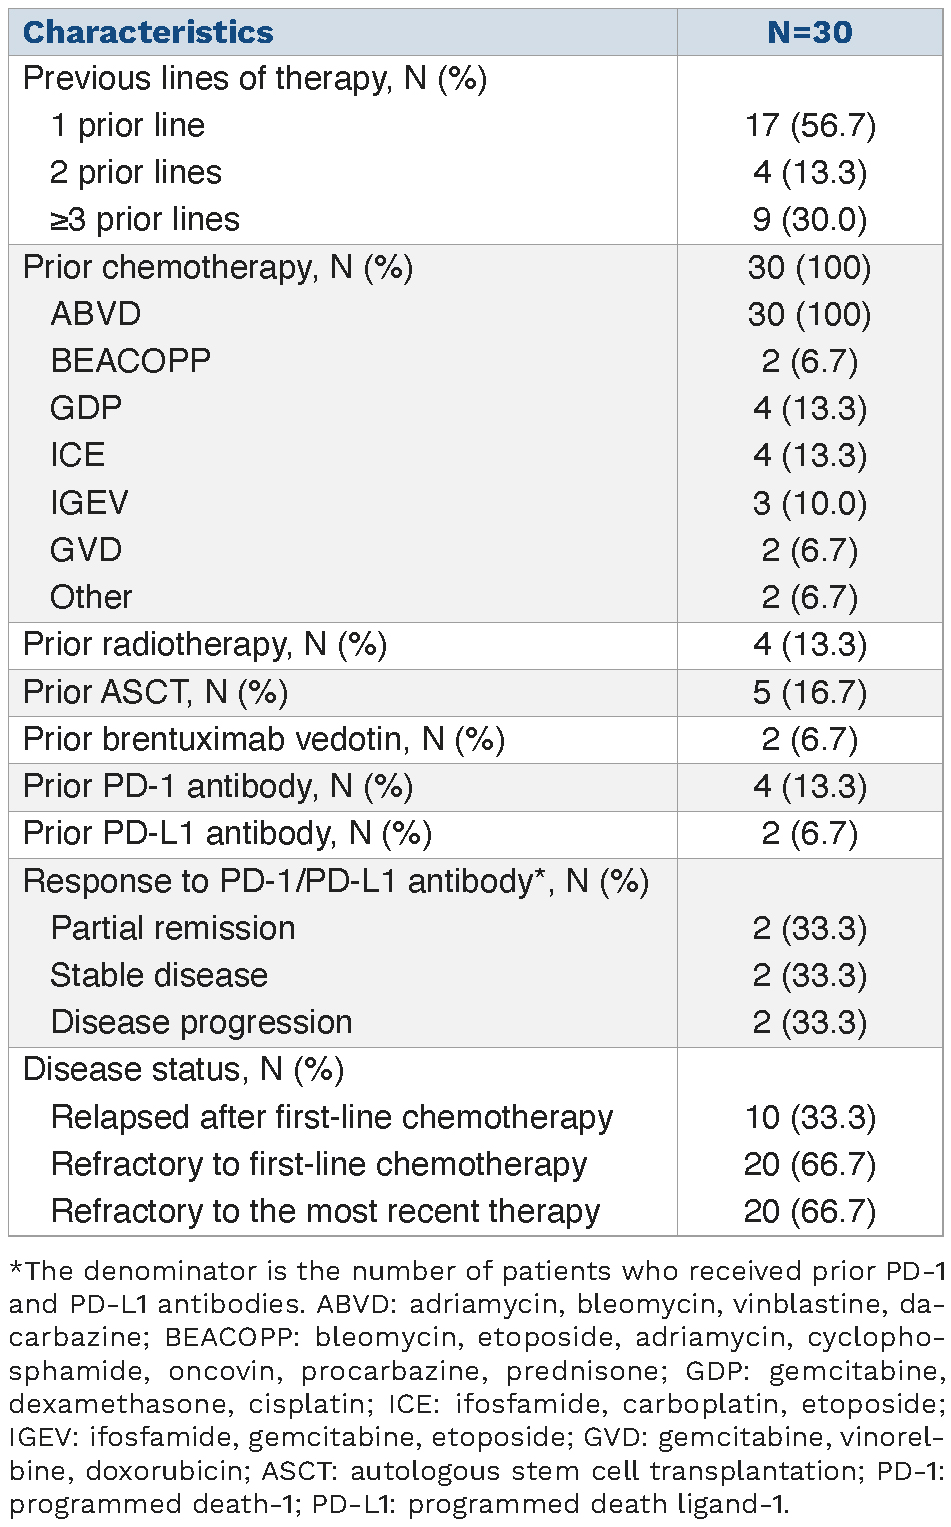Screen dimensions: 951x1527
Task: Select the "≥3 prior lines" row label
Action: (x=145, y=219)
